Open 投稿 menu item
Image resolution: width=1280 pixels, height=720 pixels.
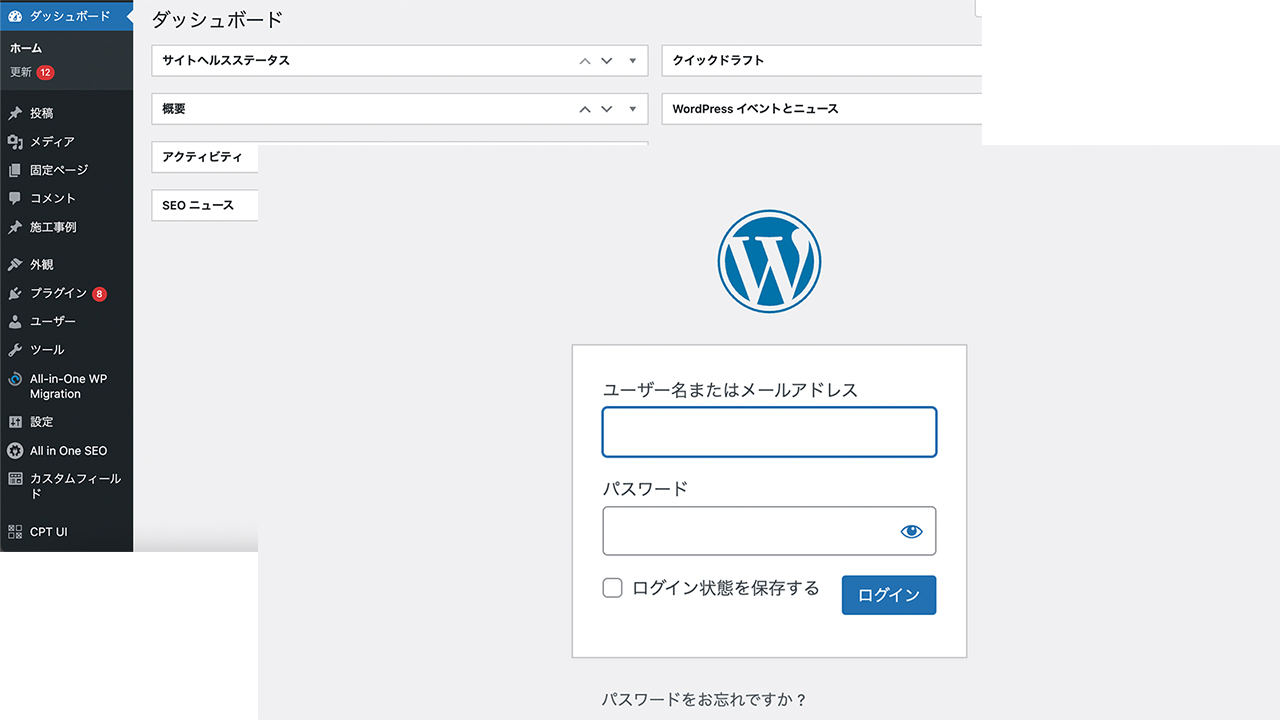pos(66,113)
